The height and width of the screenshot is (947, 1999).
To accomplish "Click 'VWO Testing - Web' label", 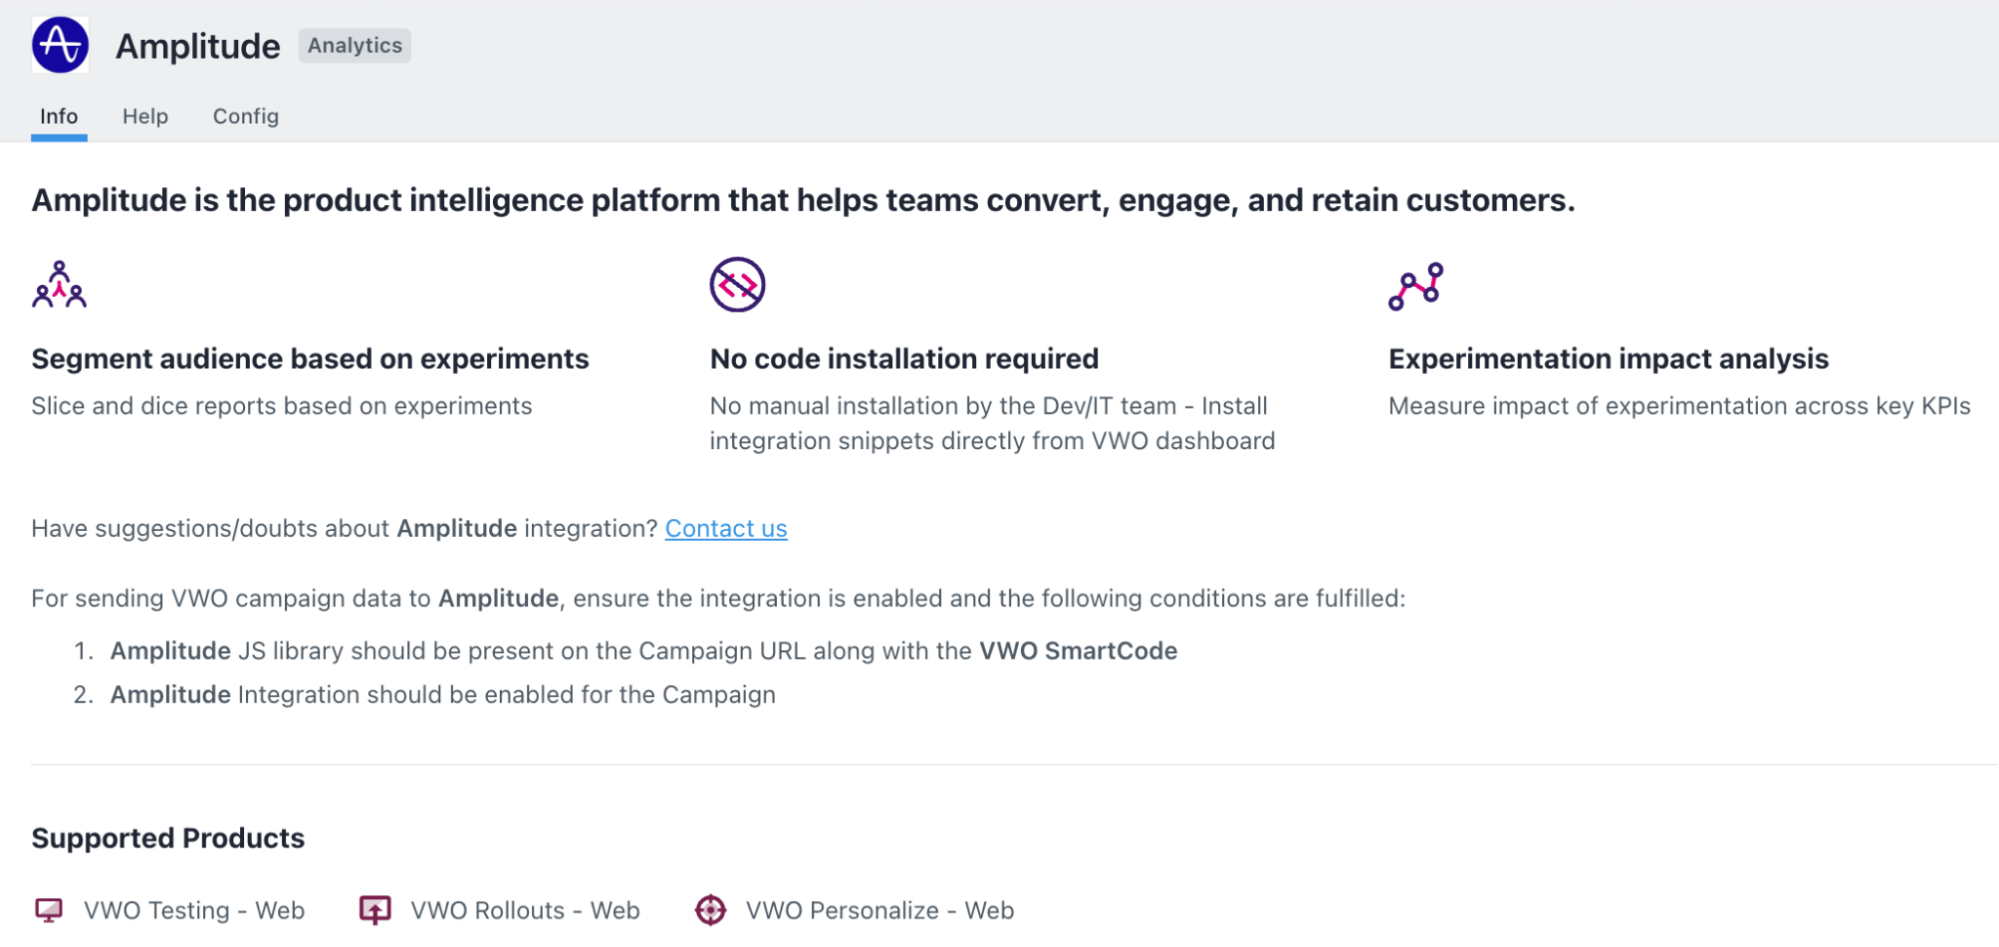I will pyautogui.click(x=194, y=910).
